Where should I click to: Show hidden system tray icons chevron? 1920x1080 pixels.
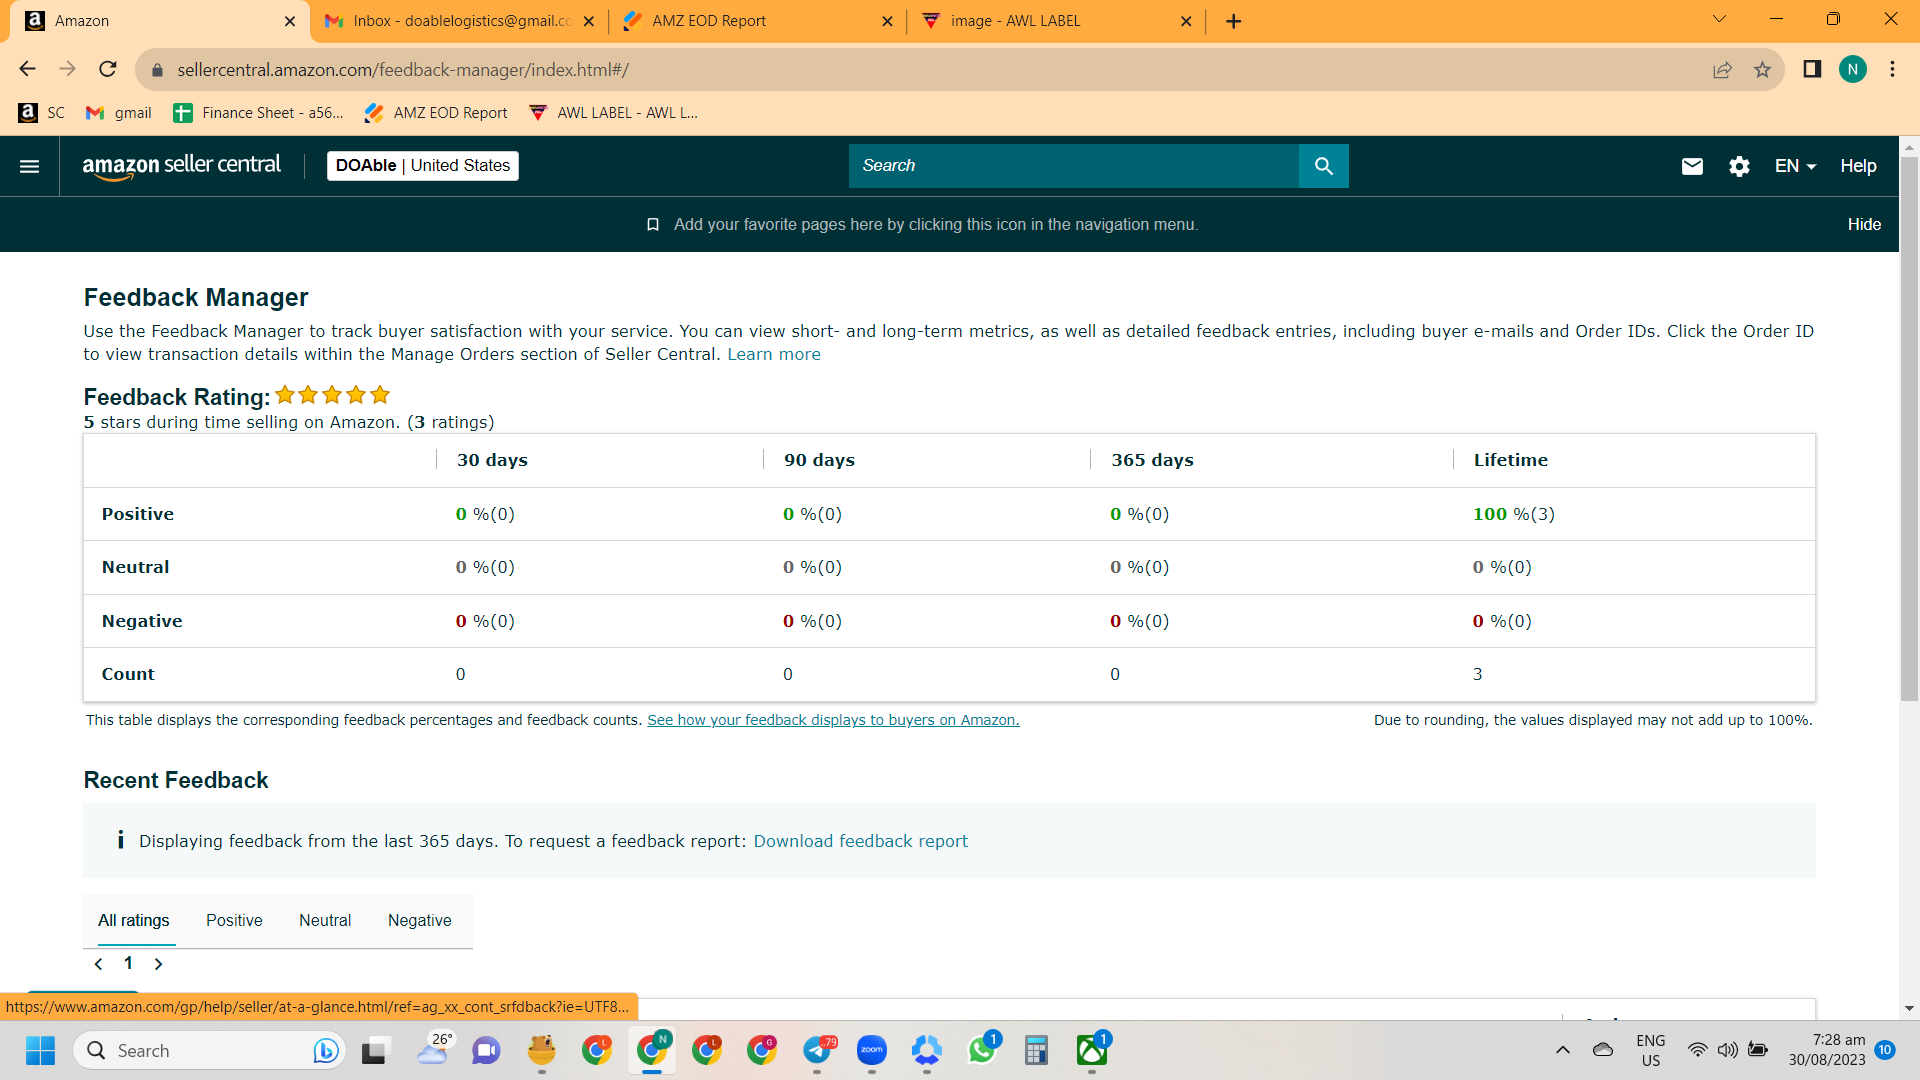point(1563,1050)
